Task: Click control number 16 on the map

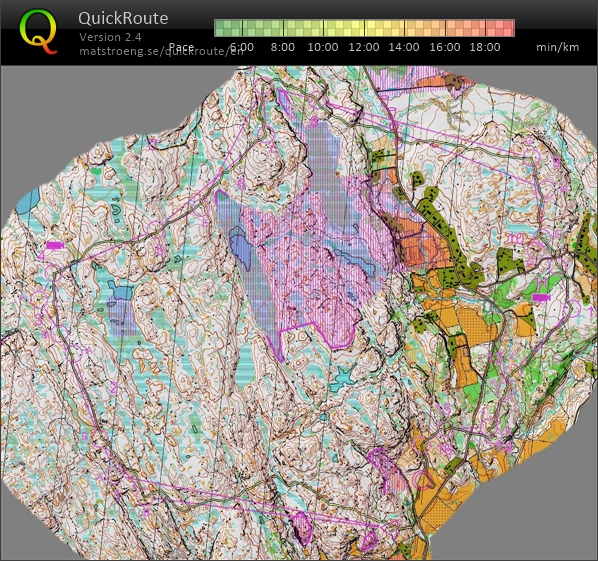Action: coord(444,449)
